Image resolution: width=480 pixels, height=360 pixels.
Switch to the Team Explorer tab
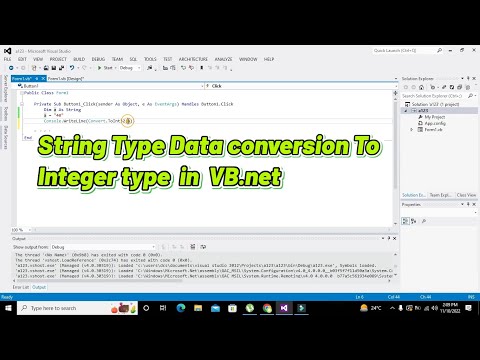440,195
